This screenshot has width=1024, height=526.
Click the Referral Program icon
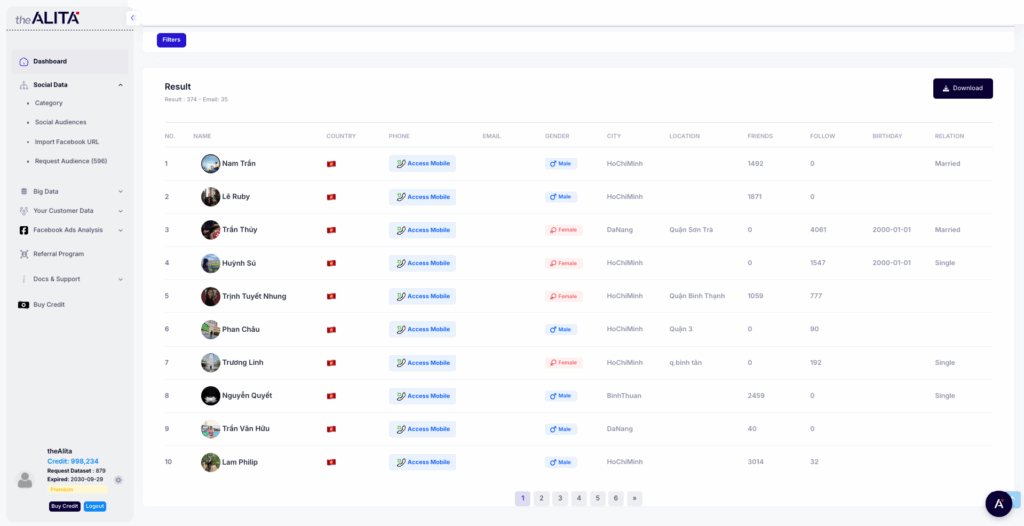(24, 254)
